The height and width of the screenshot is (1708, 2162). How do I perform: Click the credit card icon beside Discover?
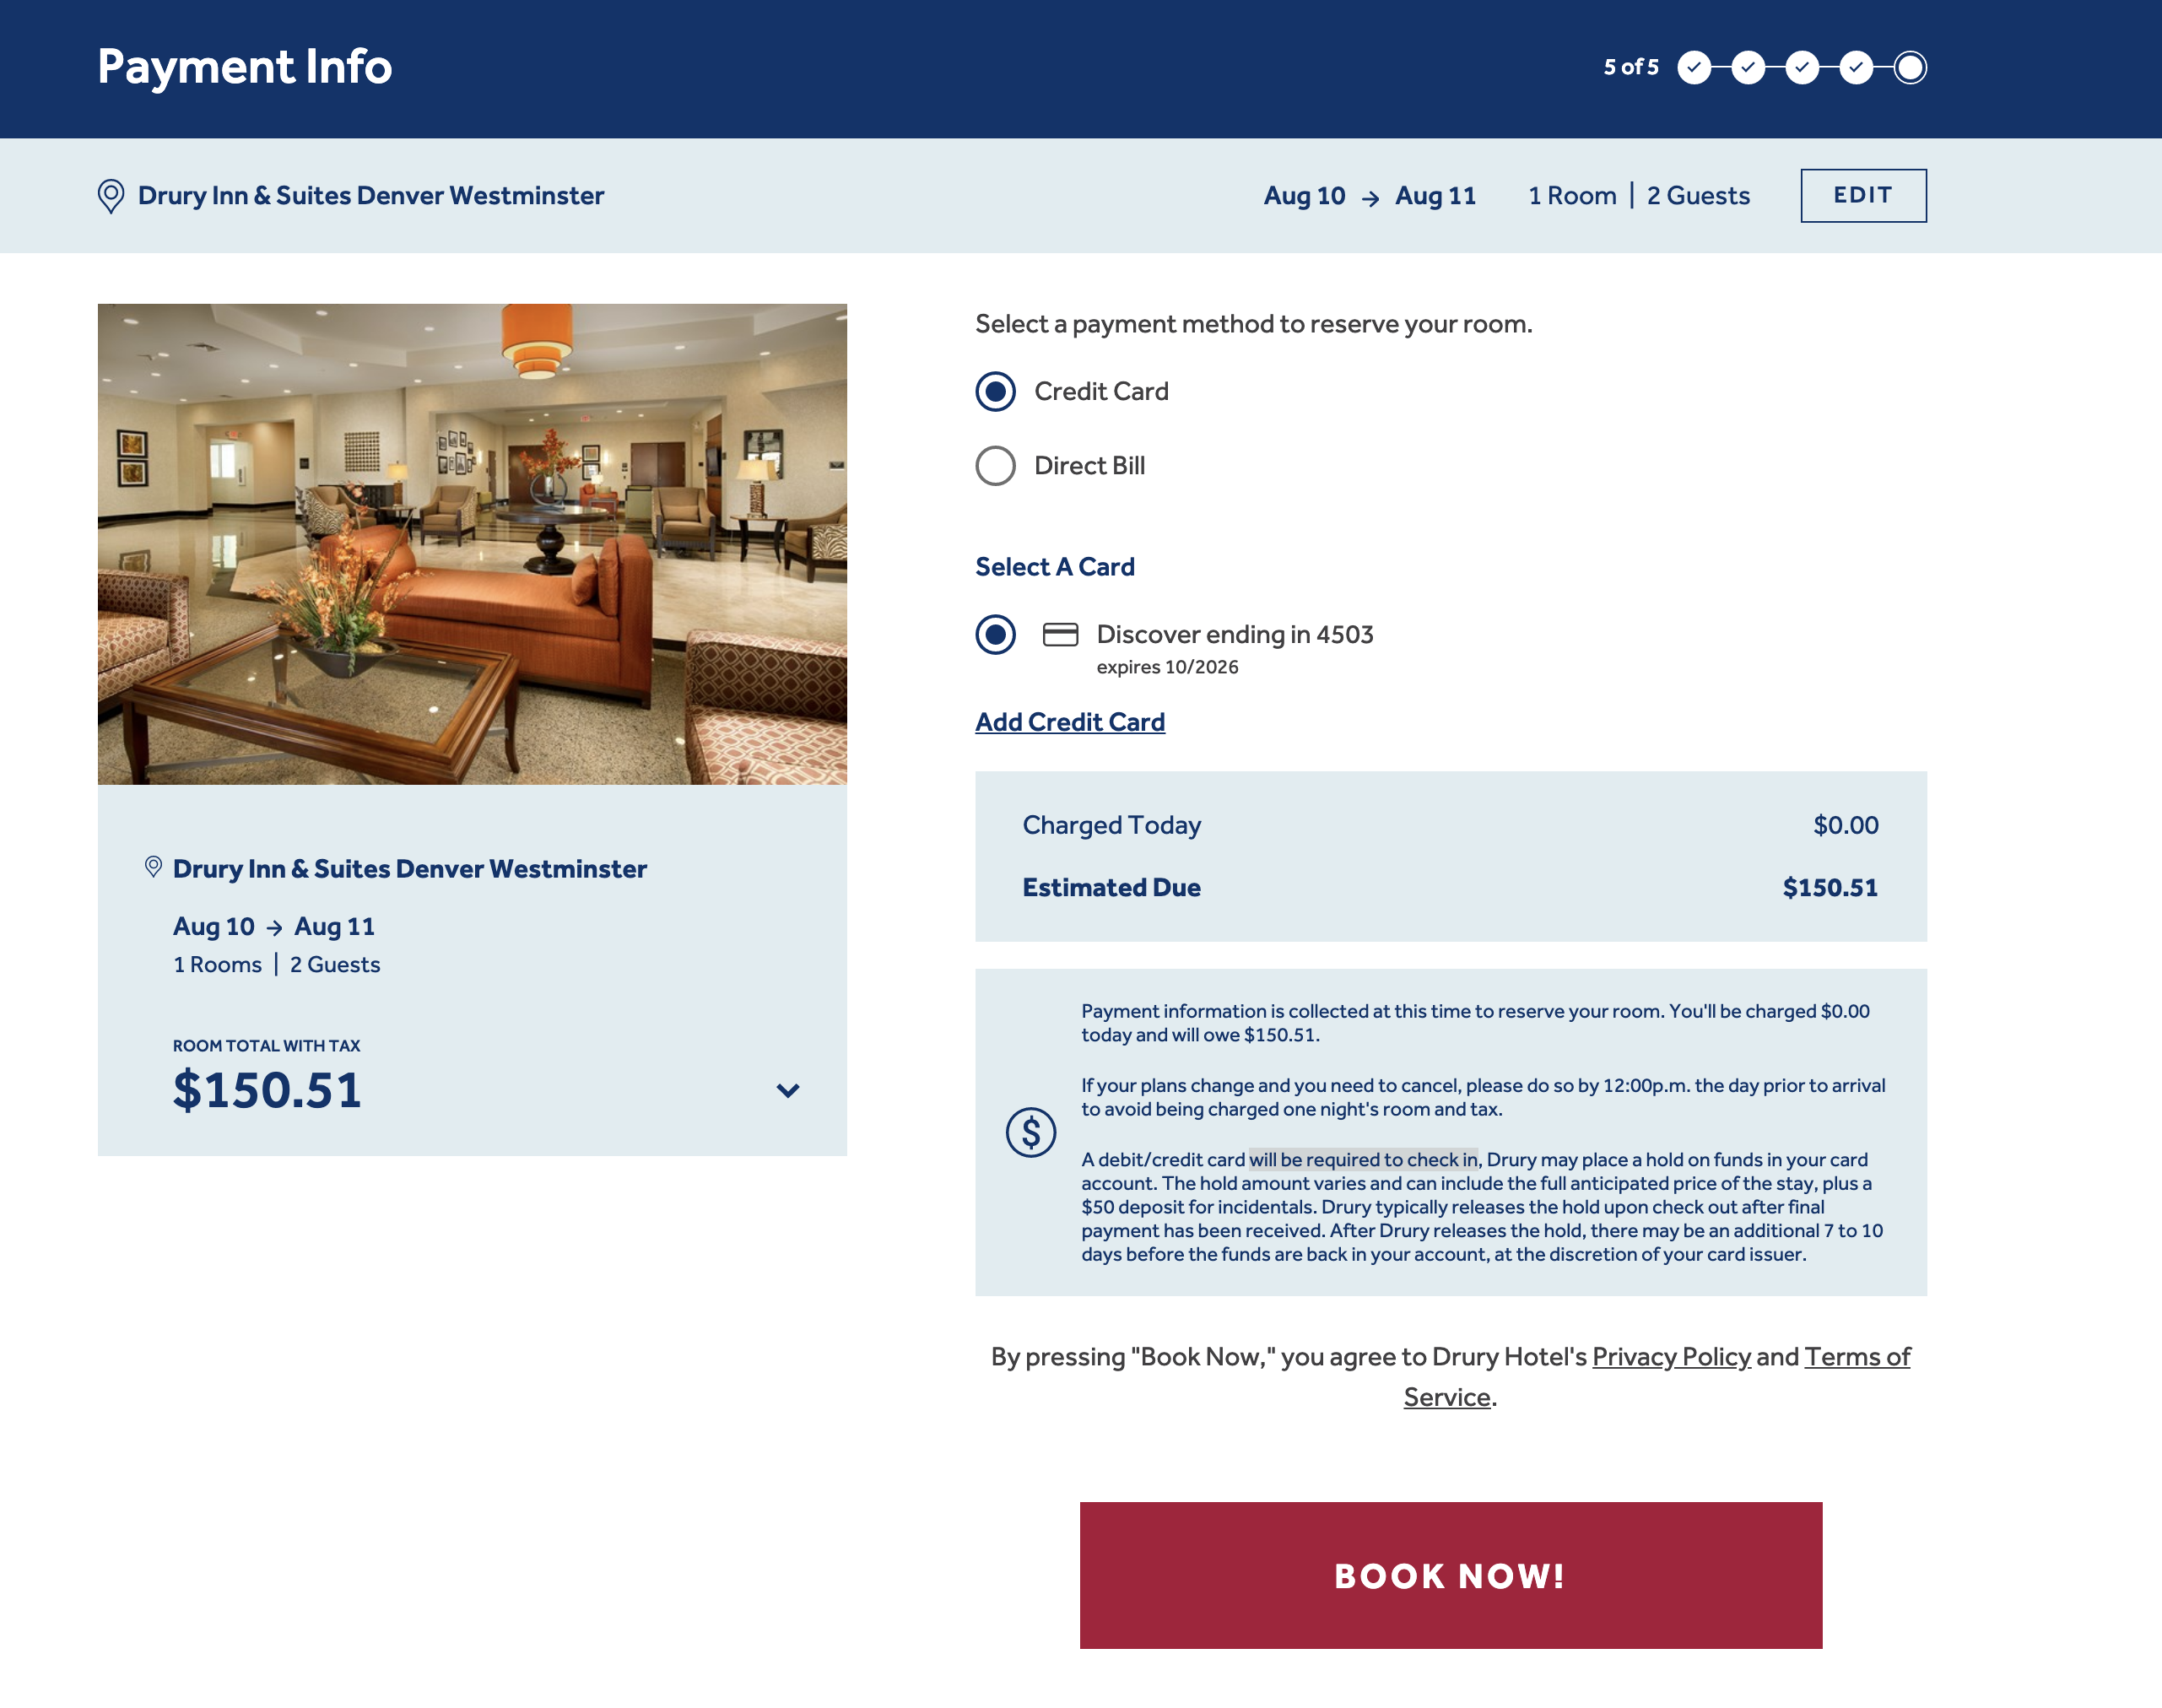coord(1060,635)
